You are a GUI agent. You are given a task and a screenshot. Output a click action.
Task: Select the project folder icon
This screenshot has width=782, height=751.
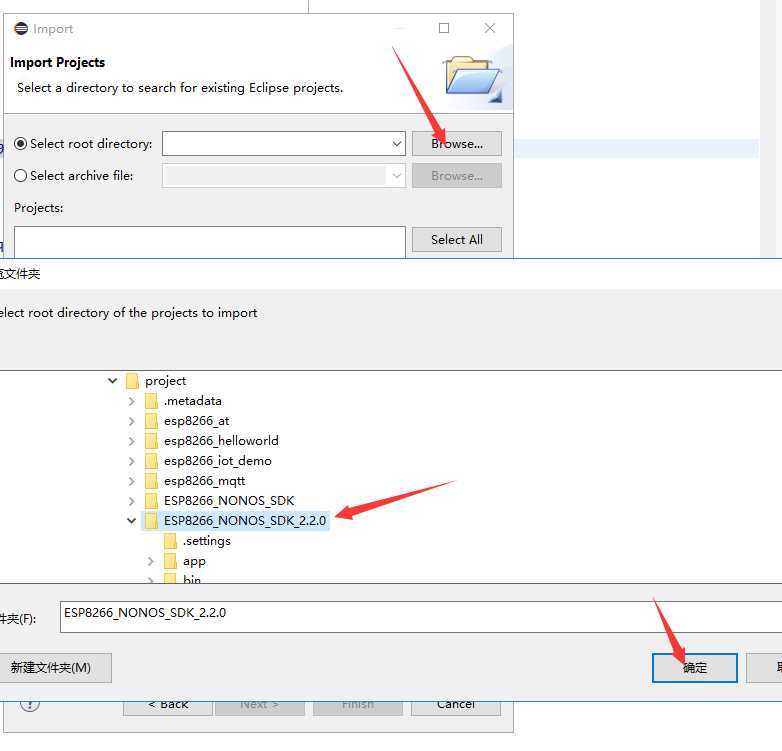tap(132, 381)
